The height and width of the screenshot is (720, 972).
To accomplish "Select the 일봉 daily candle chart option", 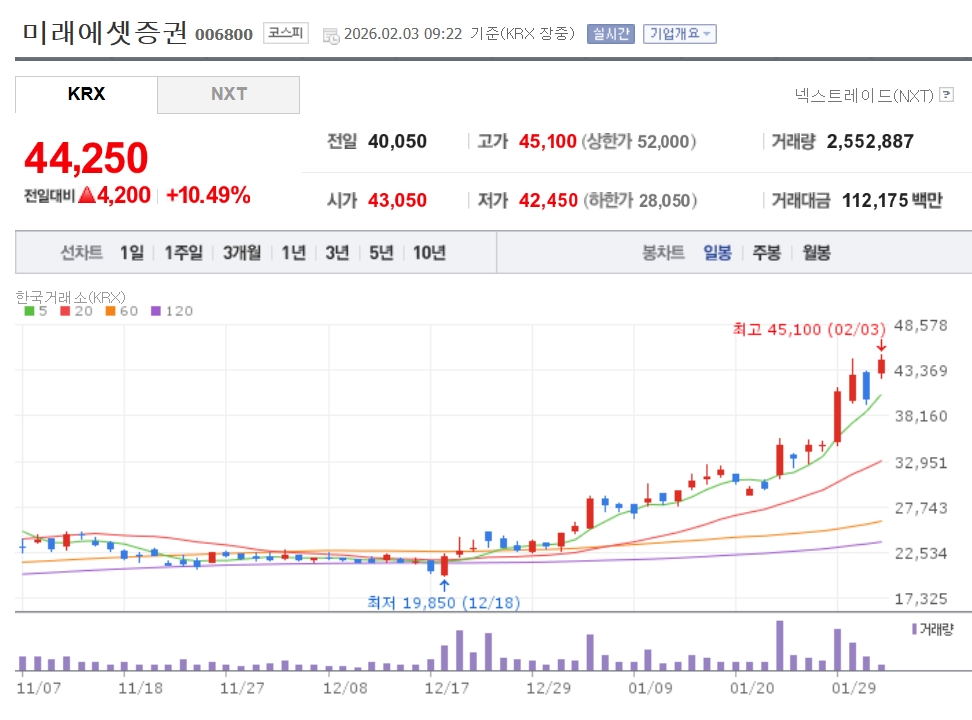I will click(717, 252).
